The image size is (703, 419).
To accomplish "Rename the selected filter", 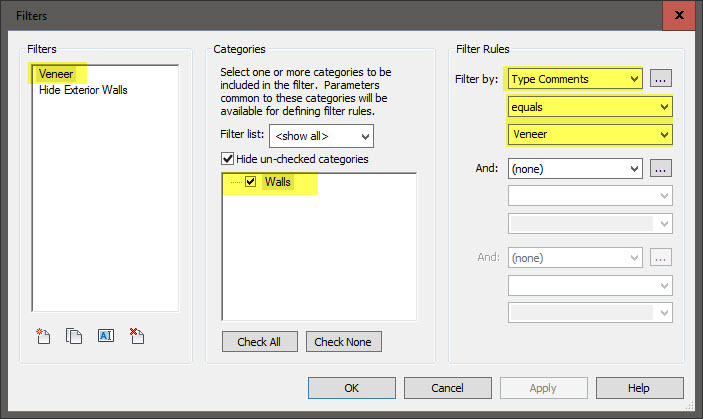I will (x=105, y=336).
